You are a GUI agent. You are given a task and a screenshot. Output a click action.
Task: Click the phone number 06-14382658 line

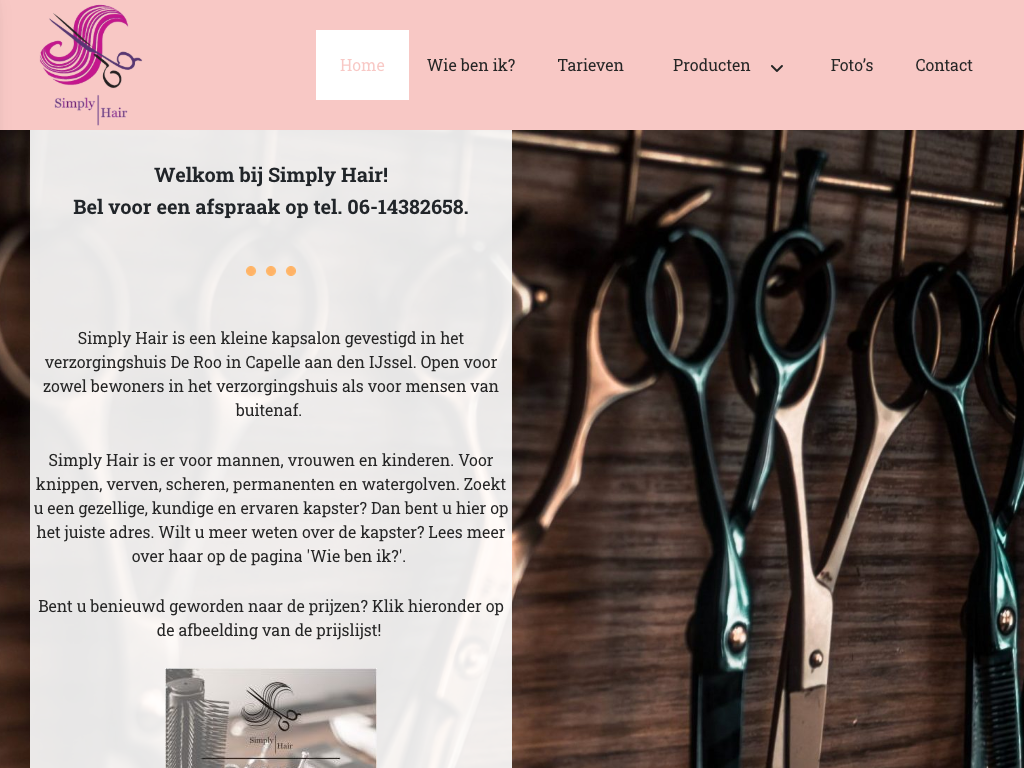(x=271, y=207)
